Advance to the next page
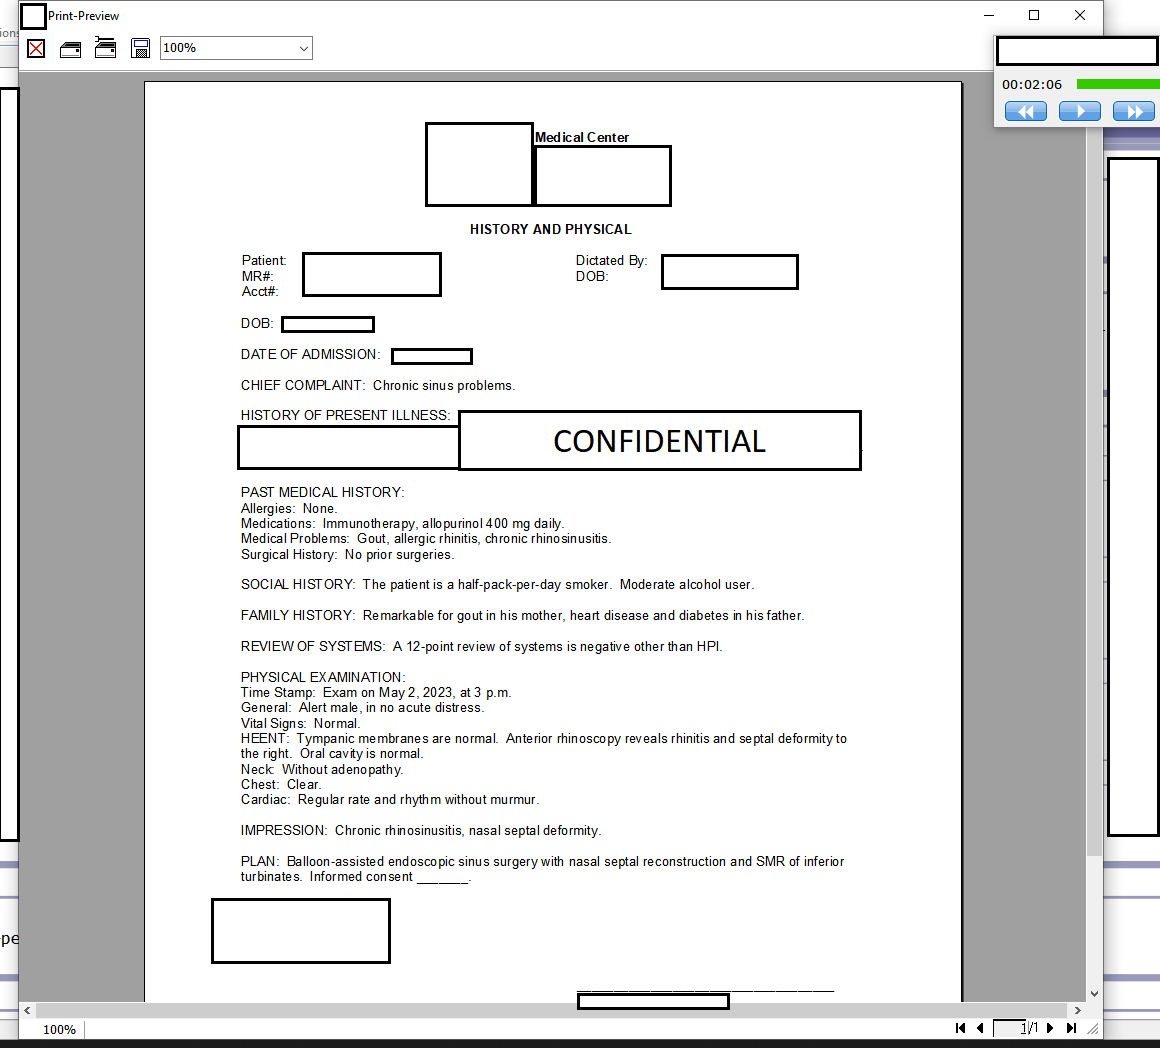 1049,1028
